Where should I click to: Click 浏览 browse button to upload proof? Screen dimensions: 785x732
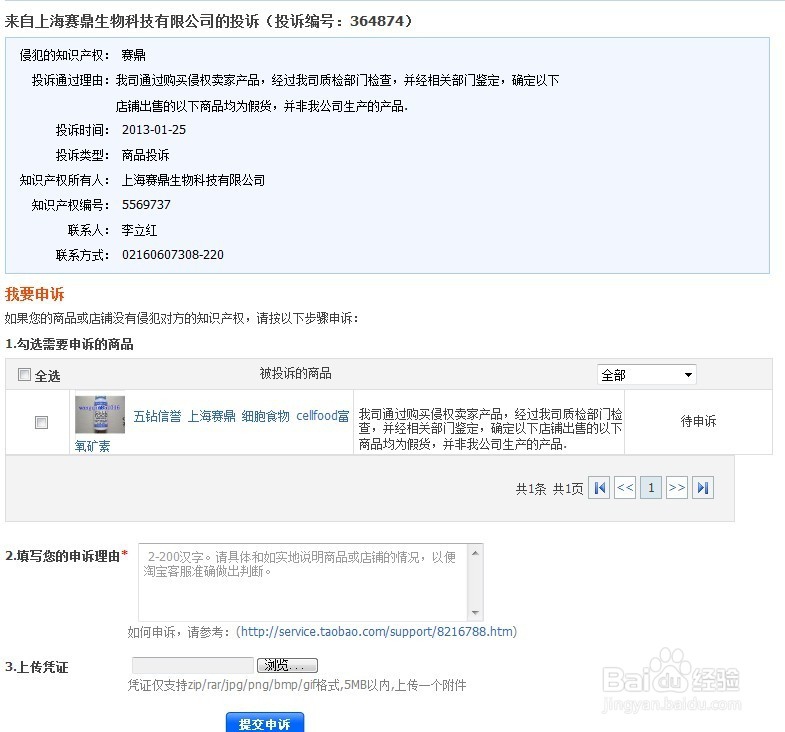point(287,665)
